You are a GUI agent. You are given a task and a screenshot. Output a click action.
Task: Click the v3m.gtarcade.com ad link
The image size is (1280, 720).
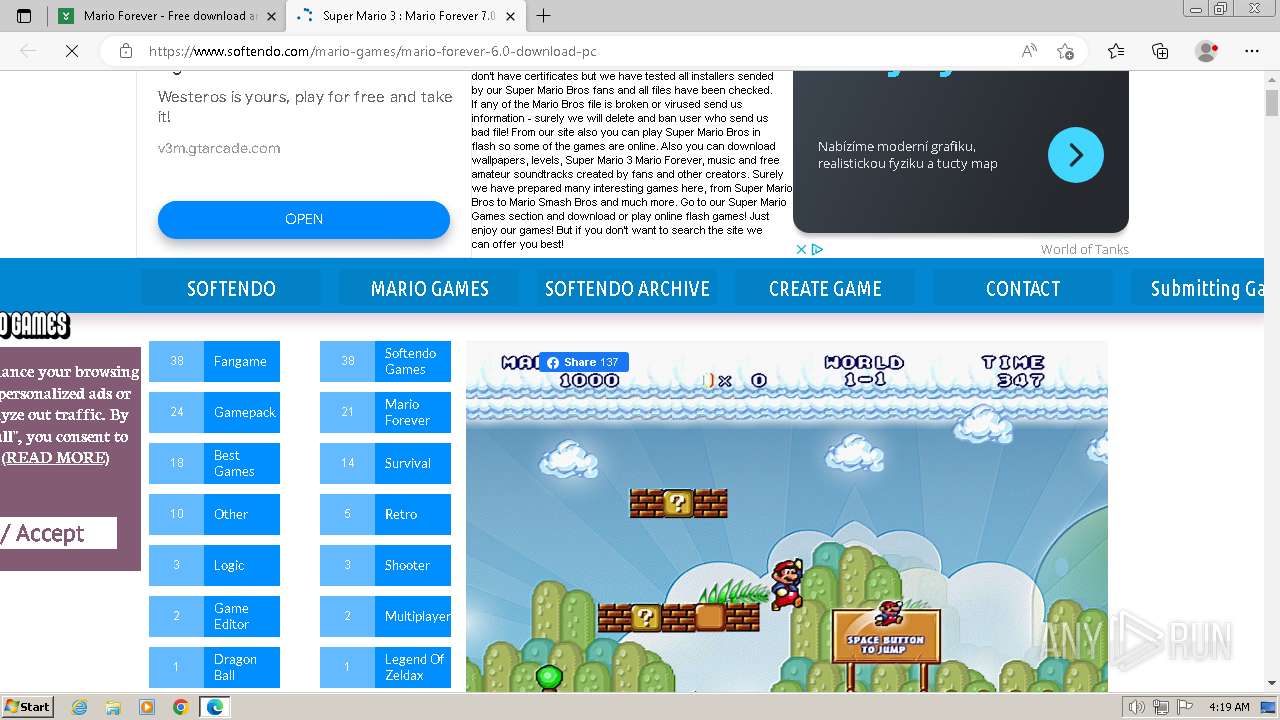coord(219,148)
